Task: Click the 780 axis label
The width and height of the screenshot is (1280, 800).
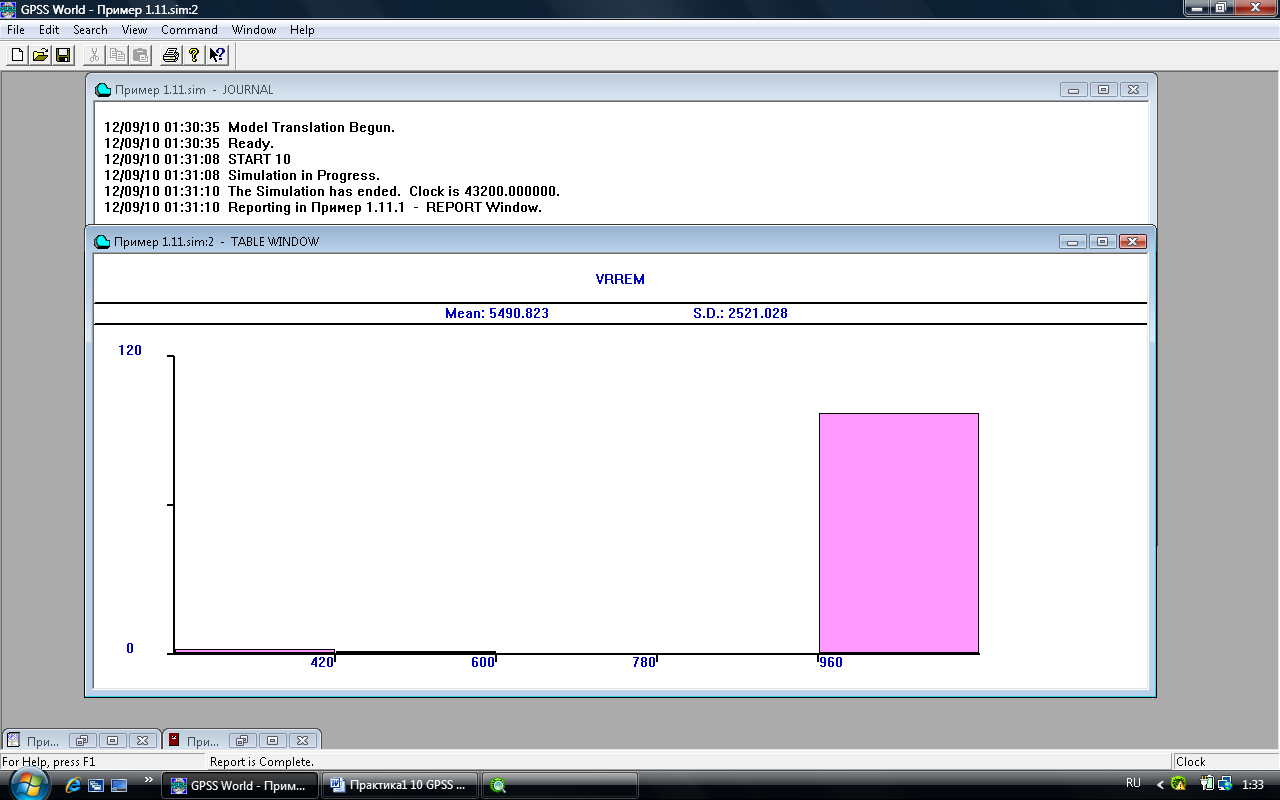Action: coord(644,662)
